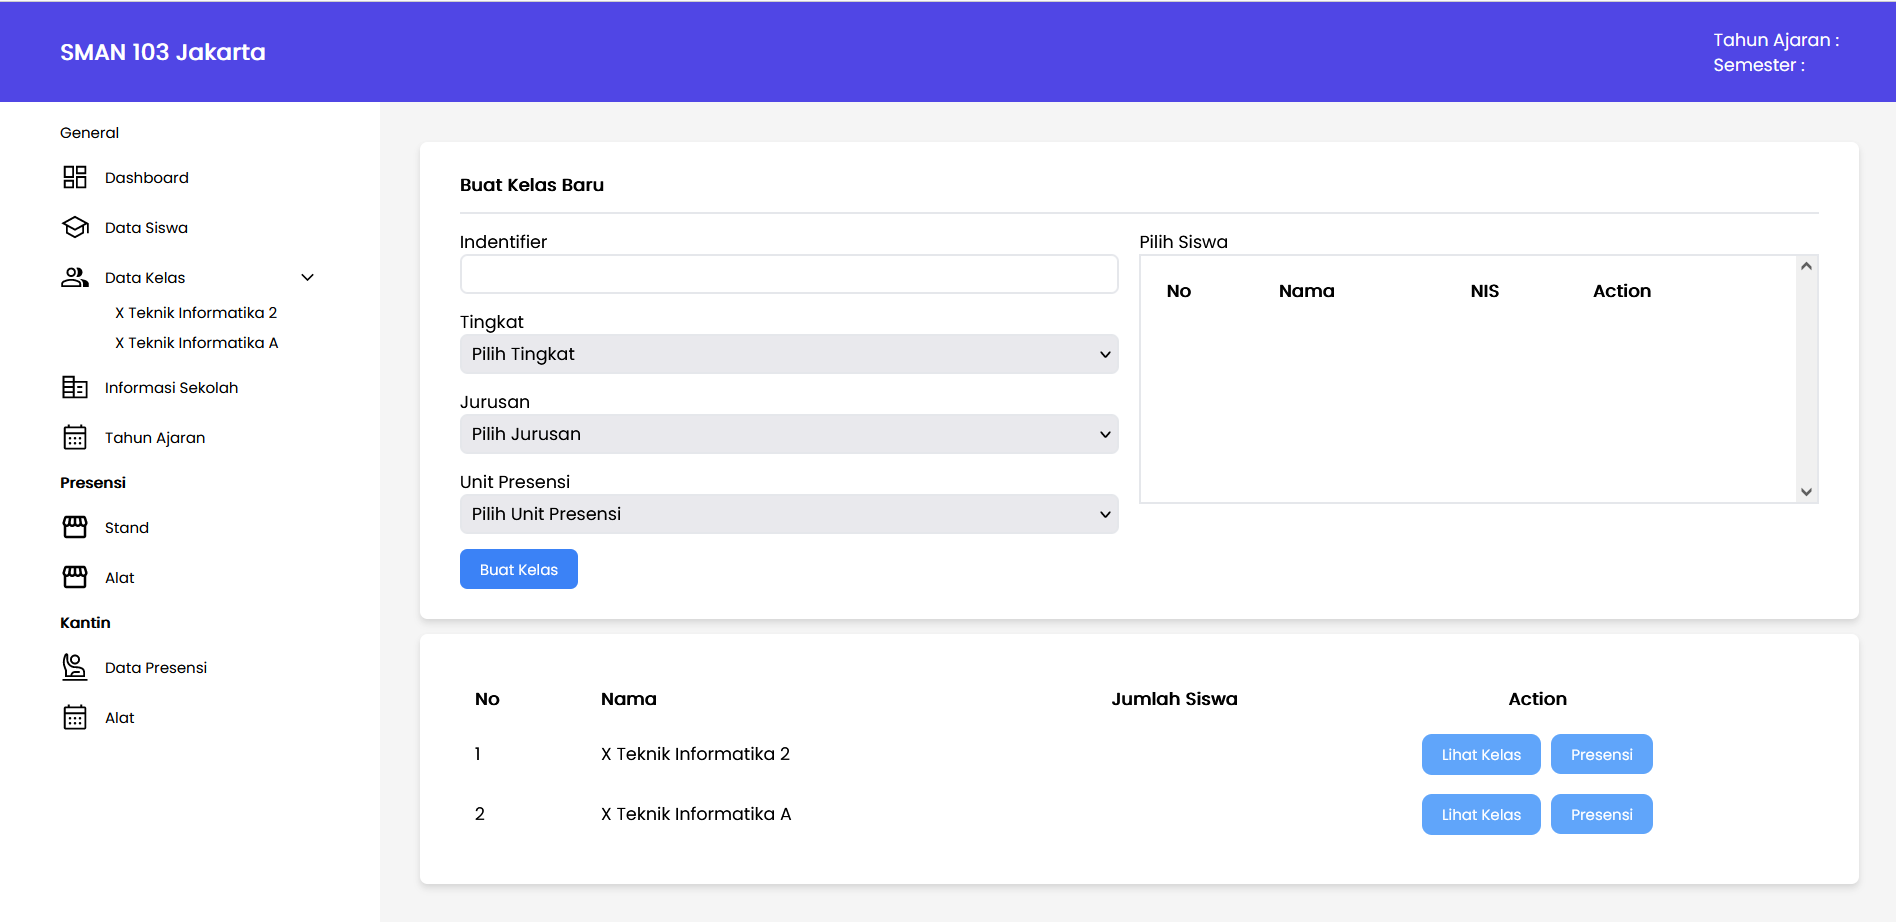Open the Pilih Jurusan dropdown
Image resolution: width=1896 pixels, height=922 pixels.
(x=789, y=434)
